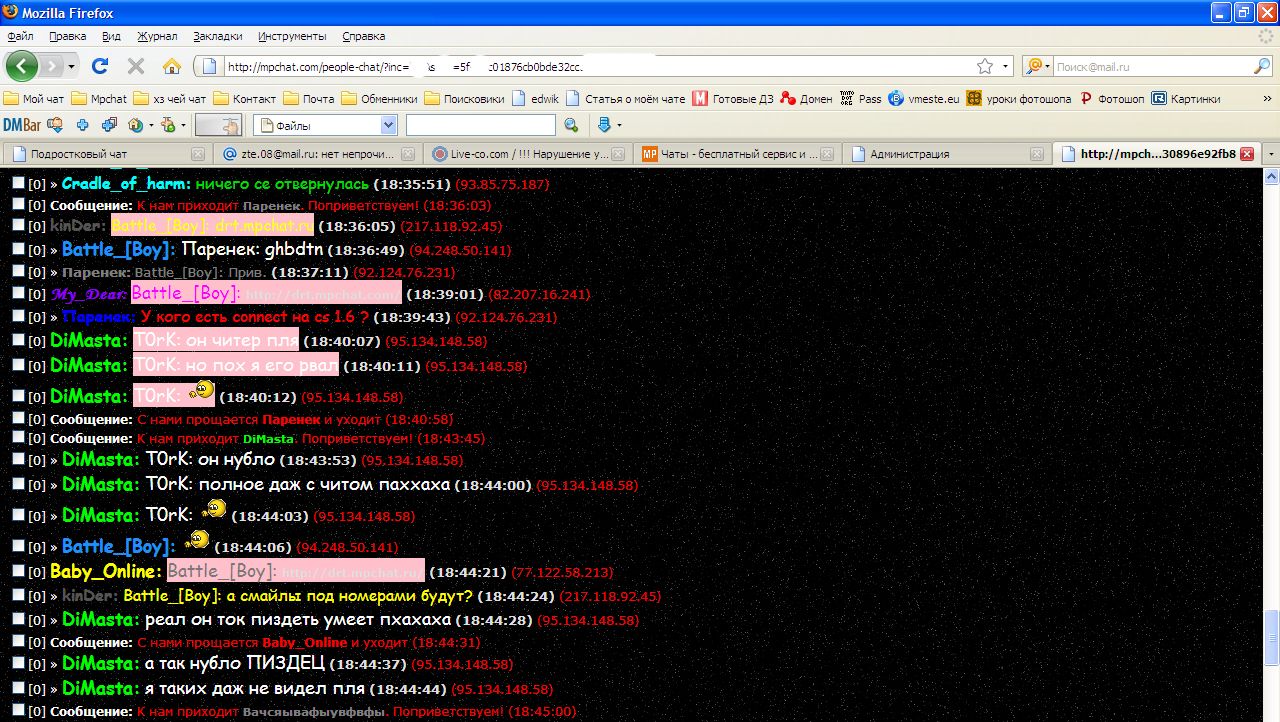Click the DMBar blue download arrow icon
This screenshot has width=1280, height=722.
(604, 125)
